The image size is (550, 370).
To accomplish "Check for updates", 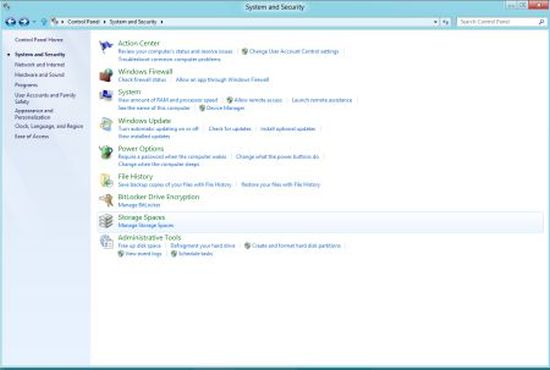I will pos(230,129).
